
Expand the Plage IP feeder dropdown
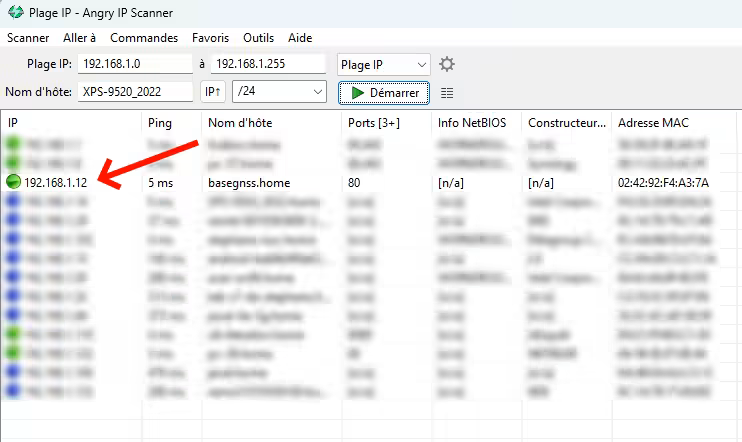tap(421, 64)
